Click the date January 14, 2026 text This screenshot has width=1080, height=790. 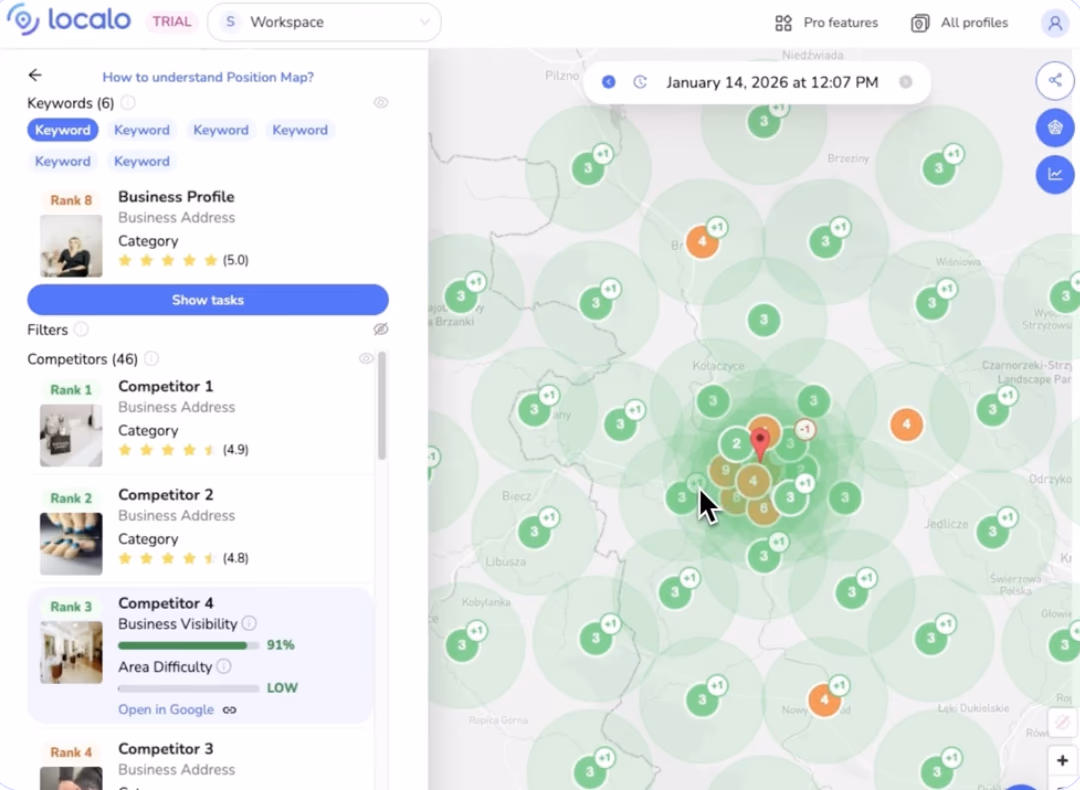772,83
